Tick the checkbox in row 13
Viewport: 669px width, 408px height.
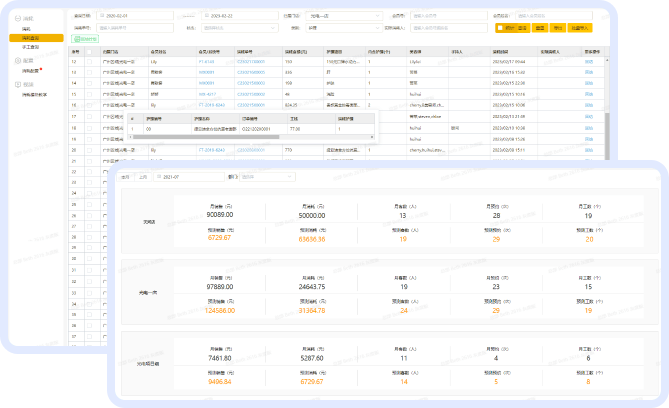(x=89, y=73)
